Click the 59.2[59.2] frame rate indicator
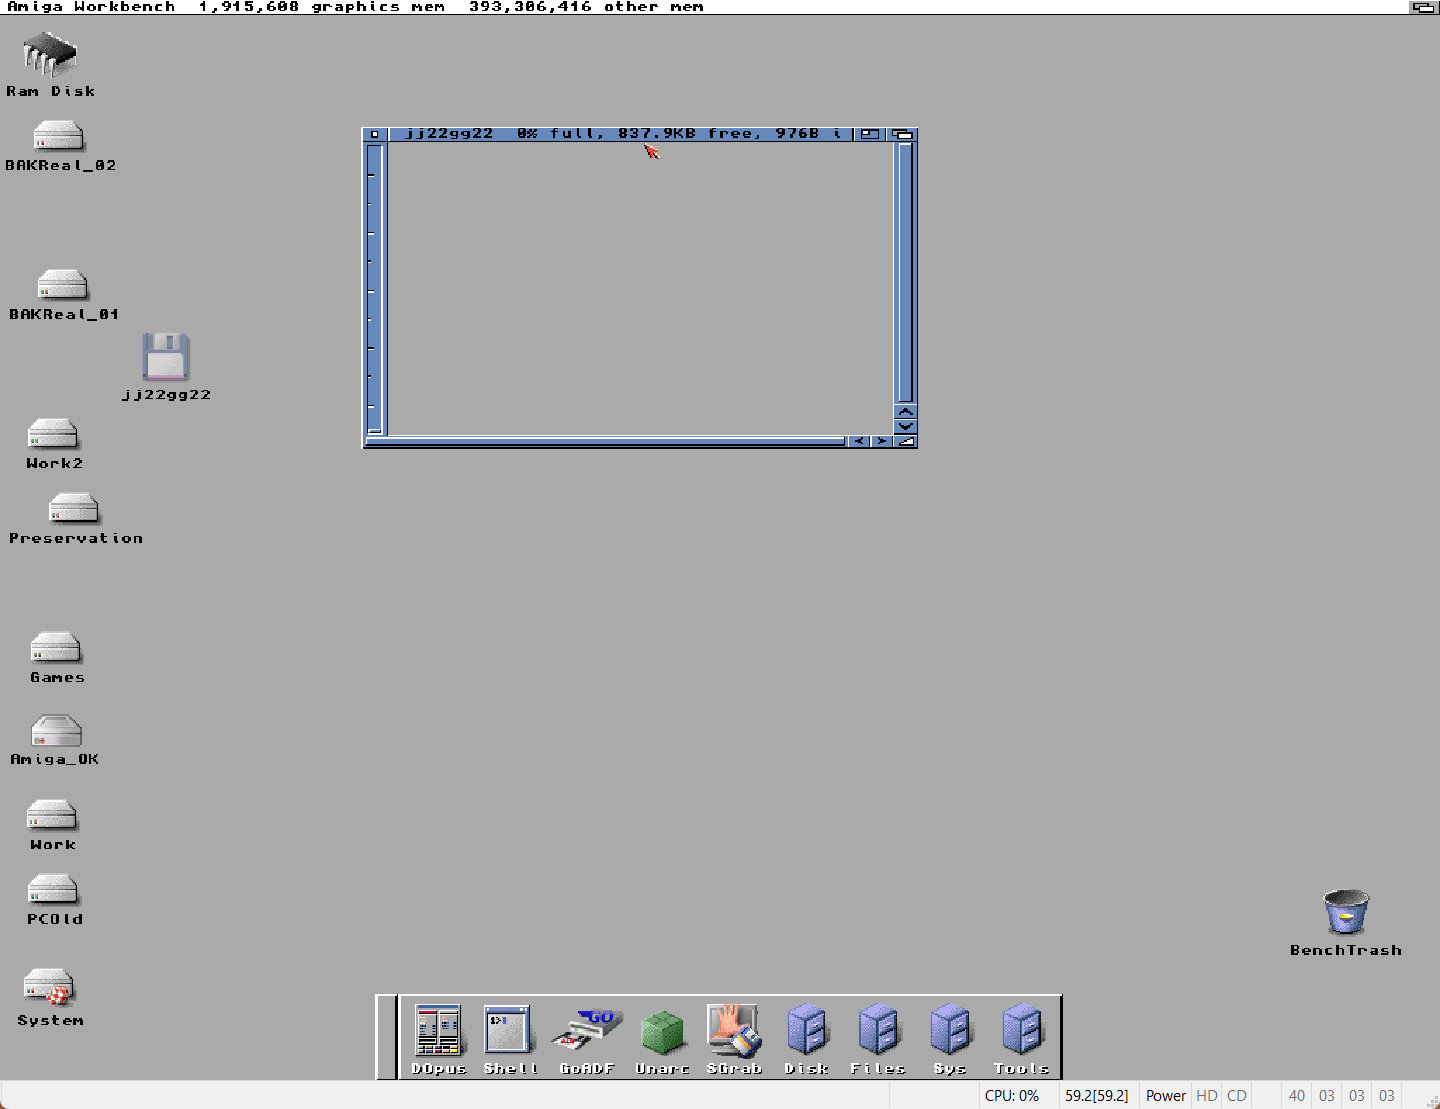The image size is (1440, 1109). pos(1096,1096)
